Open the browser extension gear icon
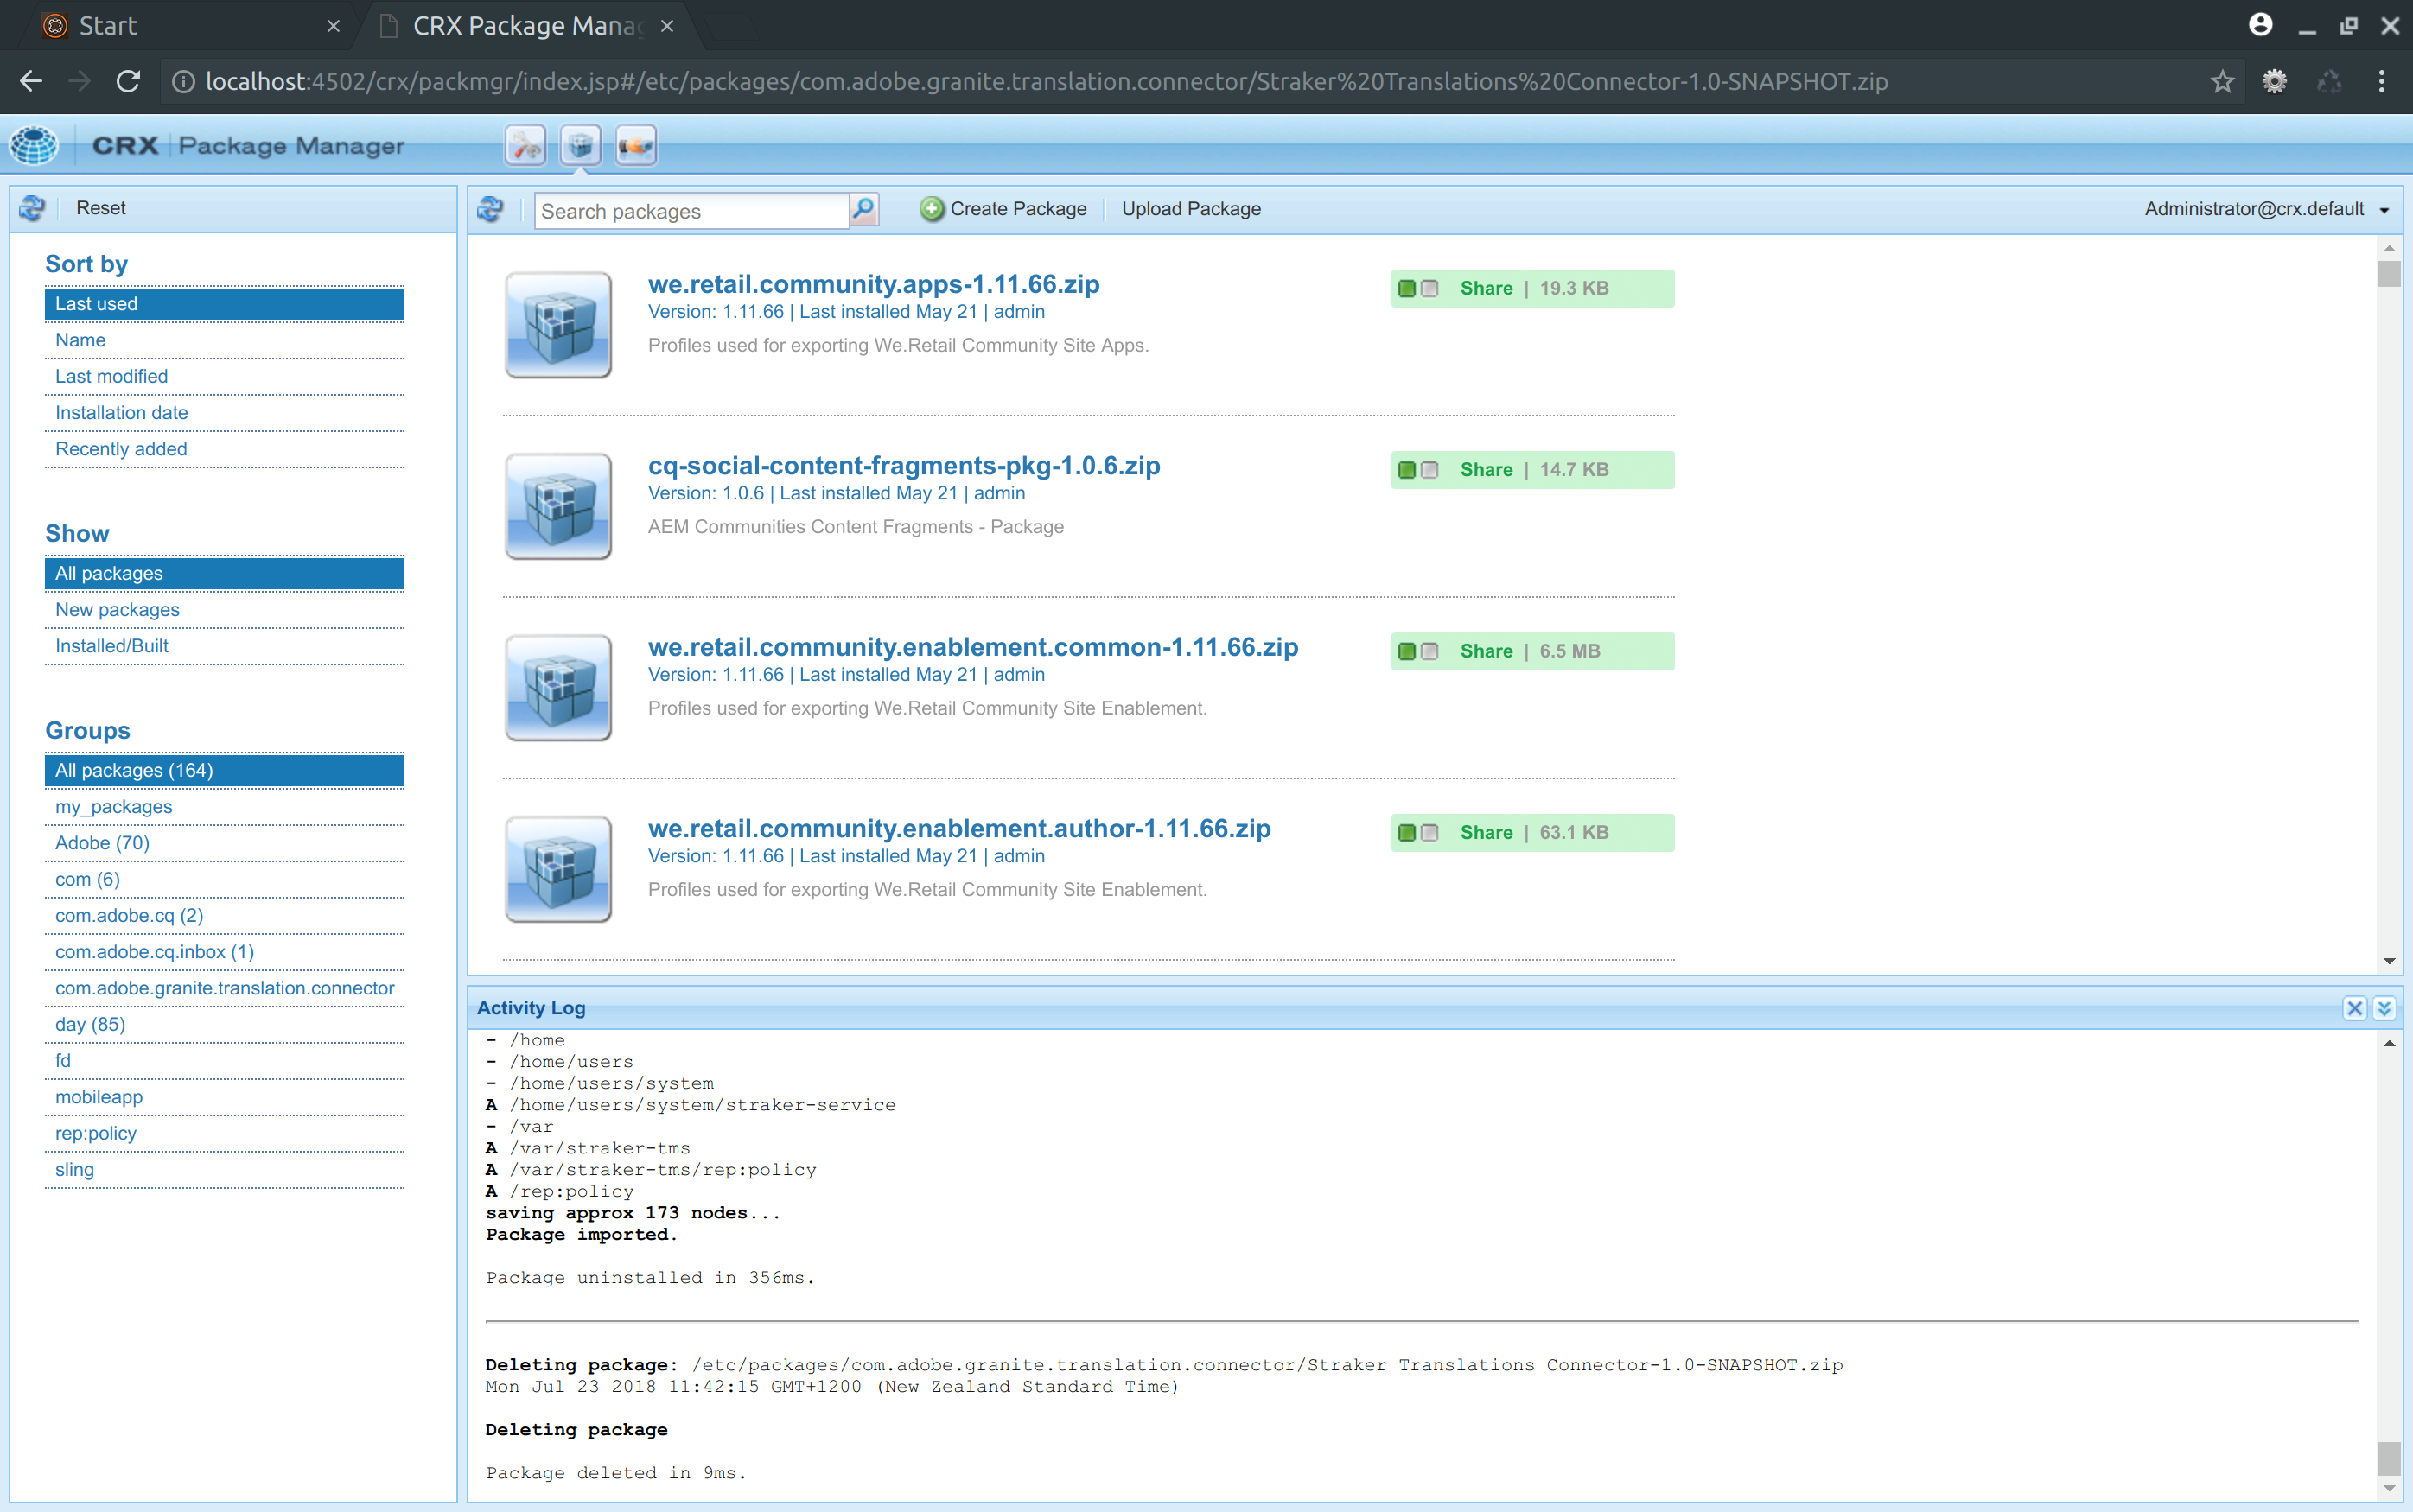This screenshot has width=2413, height=1512. (x=2275, y=82)
